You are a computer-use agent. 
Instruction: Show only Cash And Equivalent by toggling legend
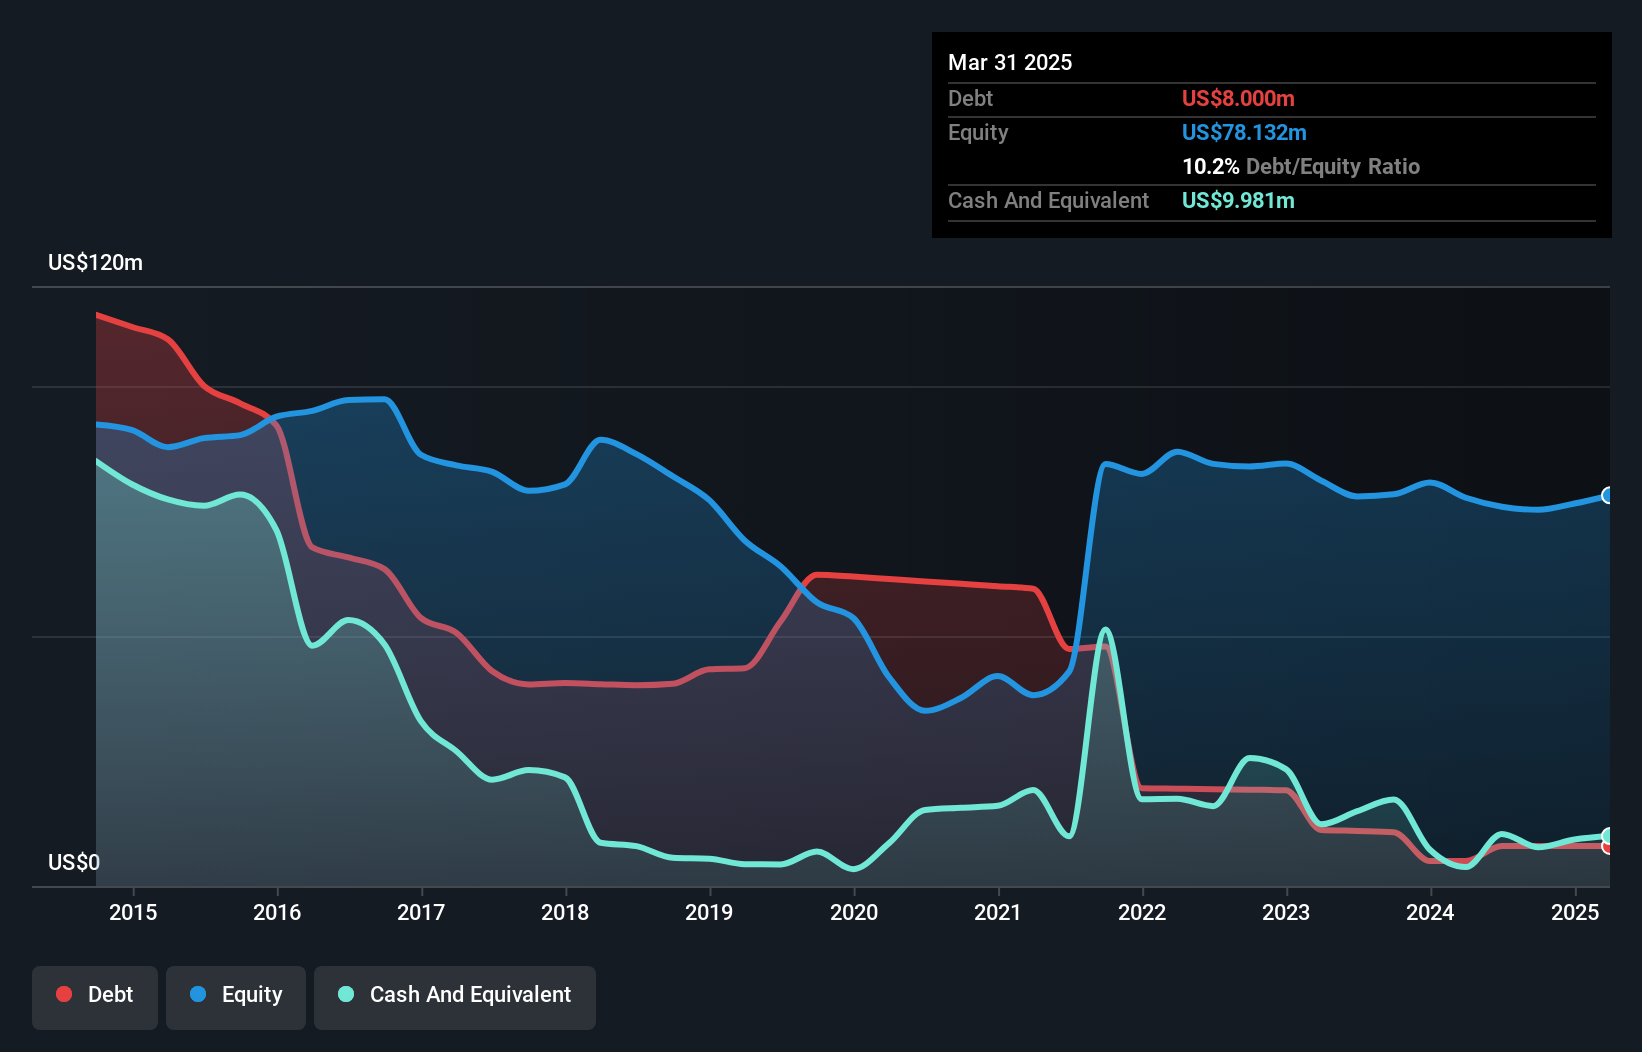click(455, 996)
